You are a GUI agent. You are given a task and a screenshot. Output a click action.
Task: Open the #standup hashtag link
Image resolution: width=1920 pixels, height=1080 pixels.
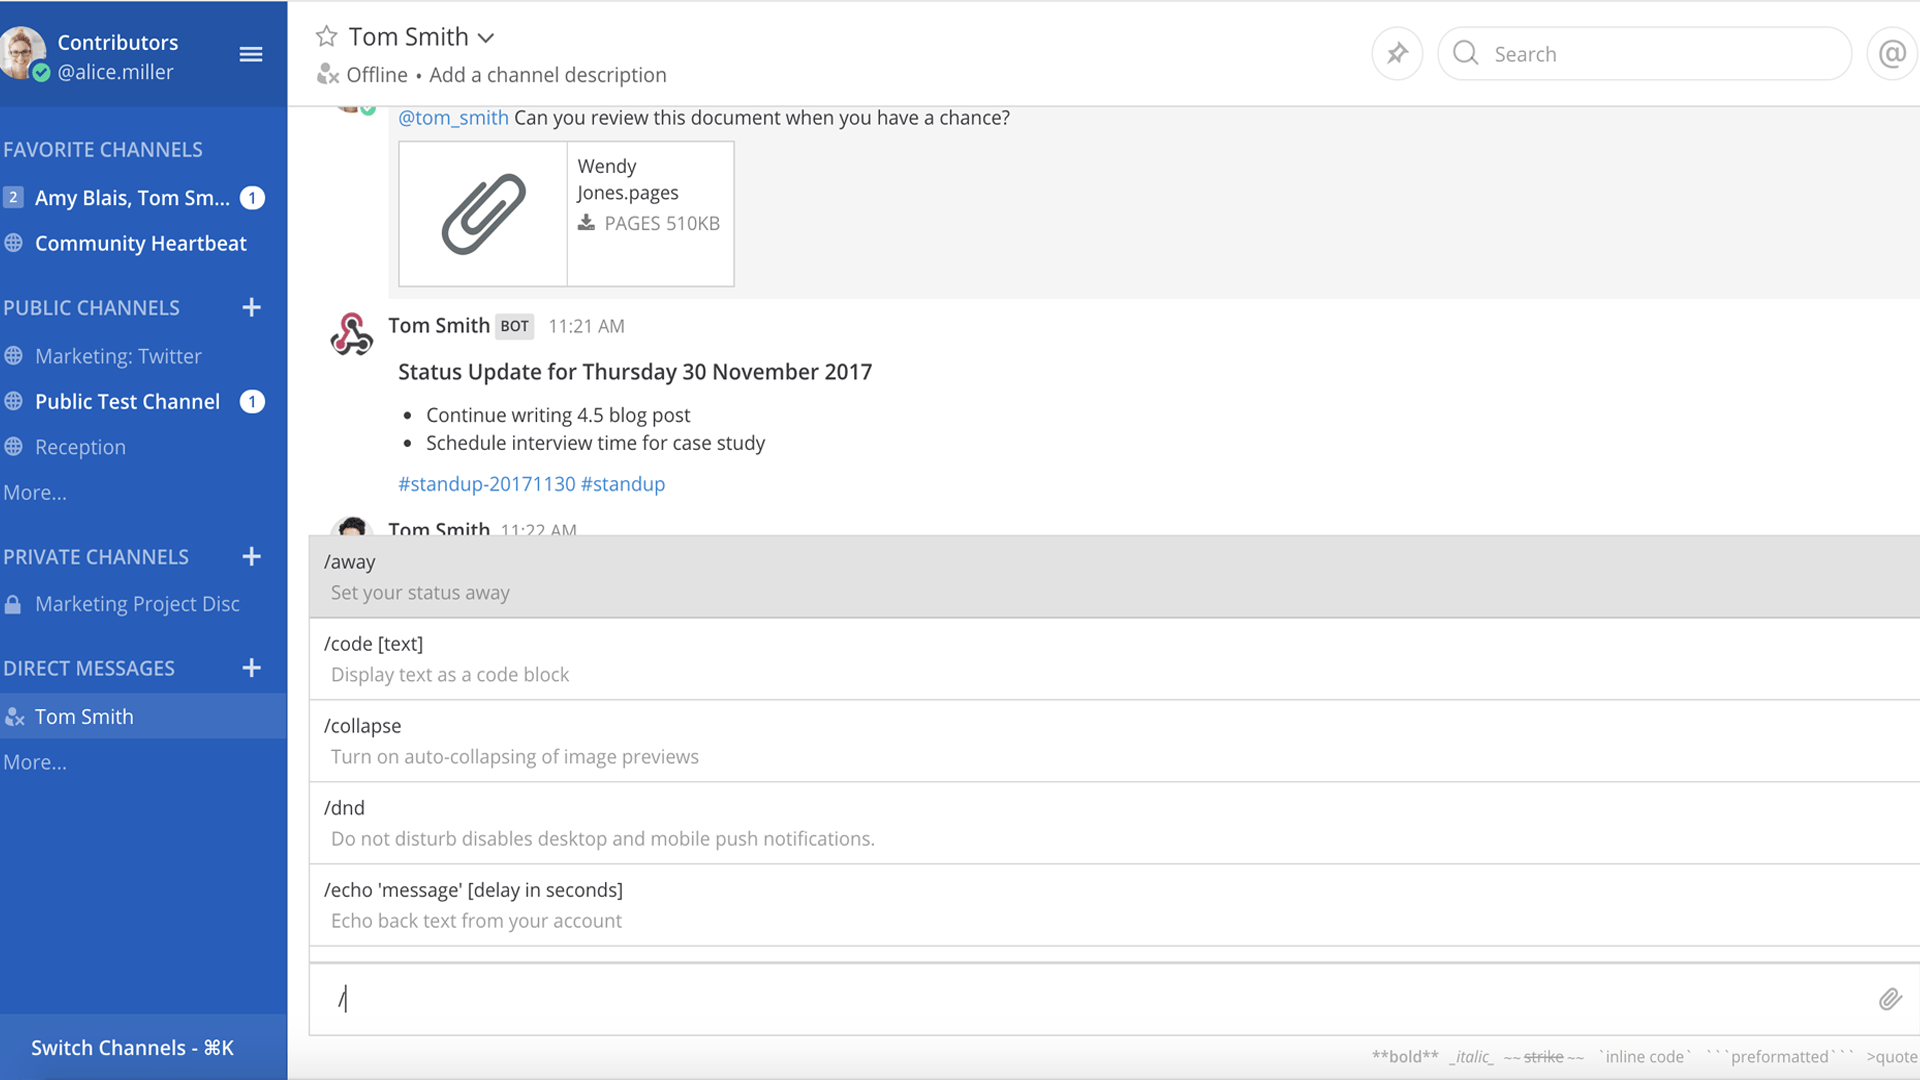point(623,484)
